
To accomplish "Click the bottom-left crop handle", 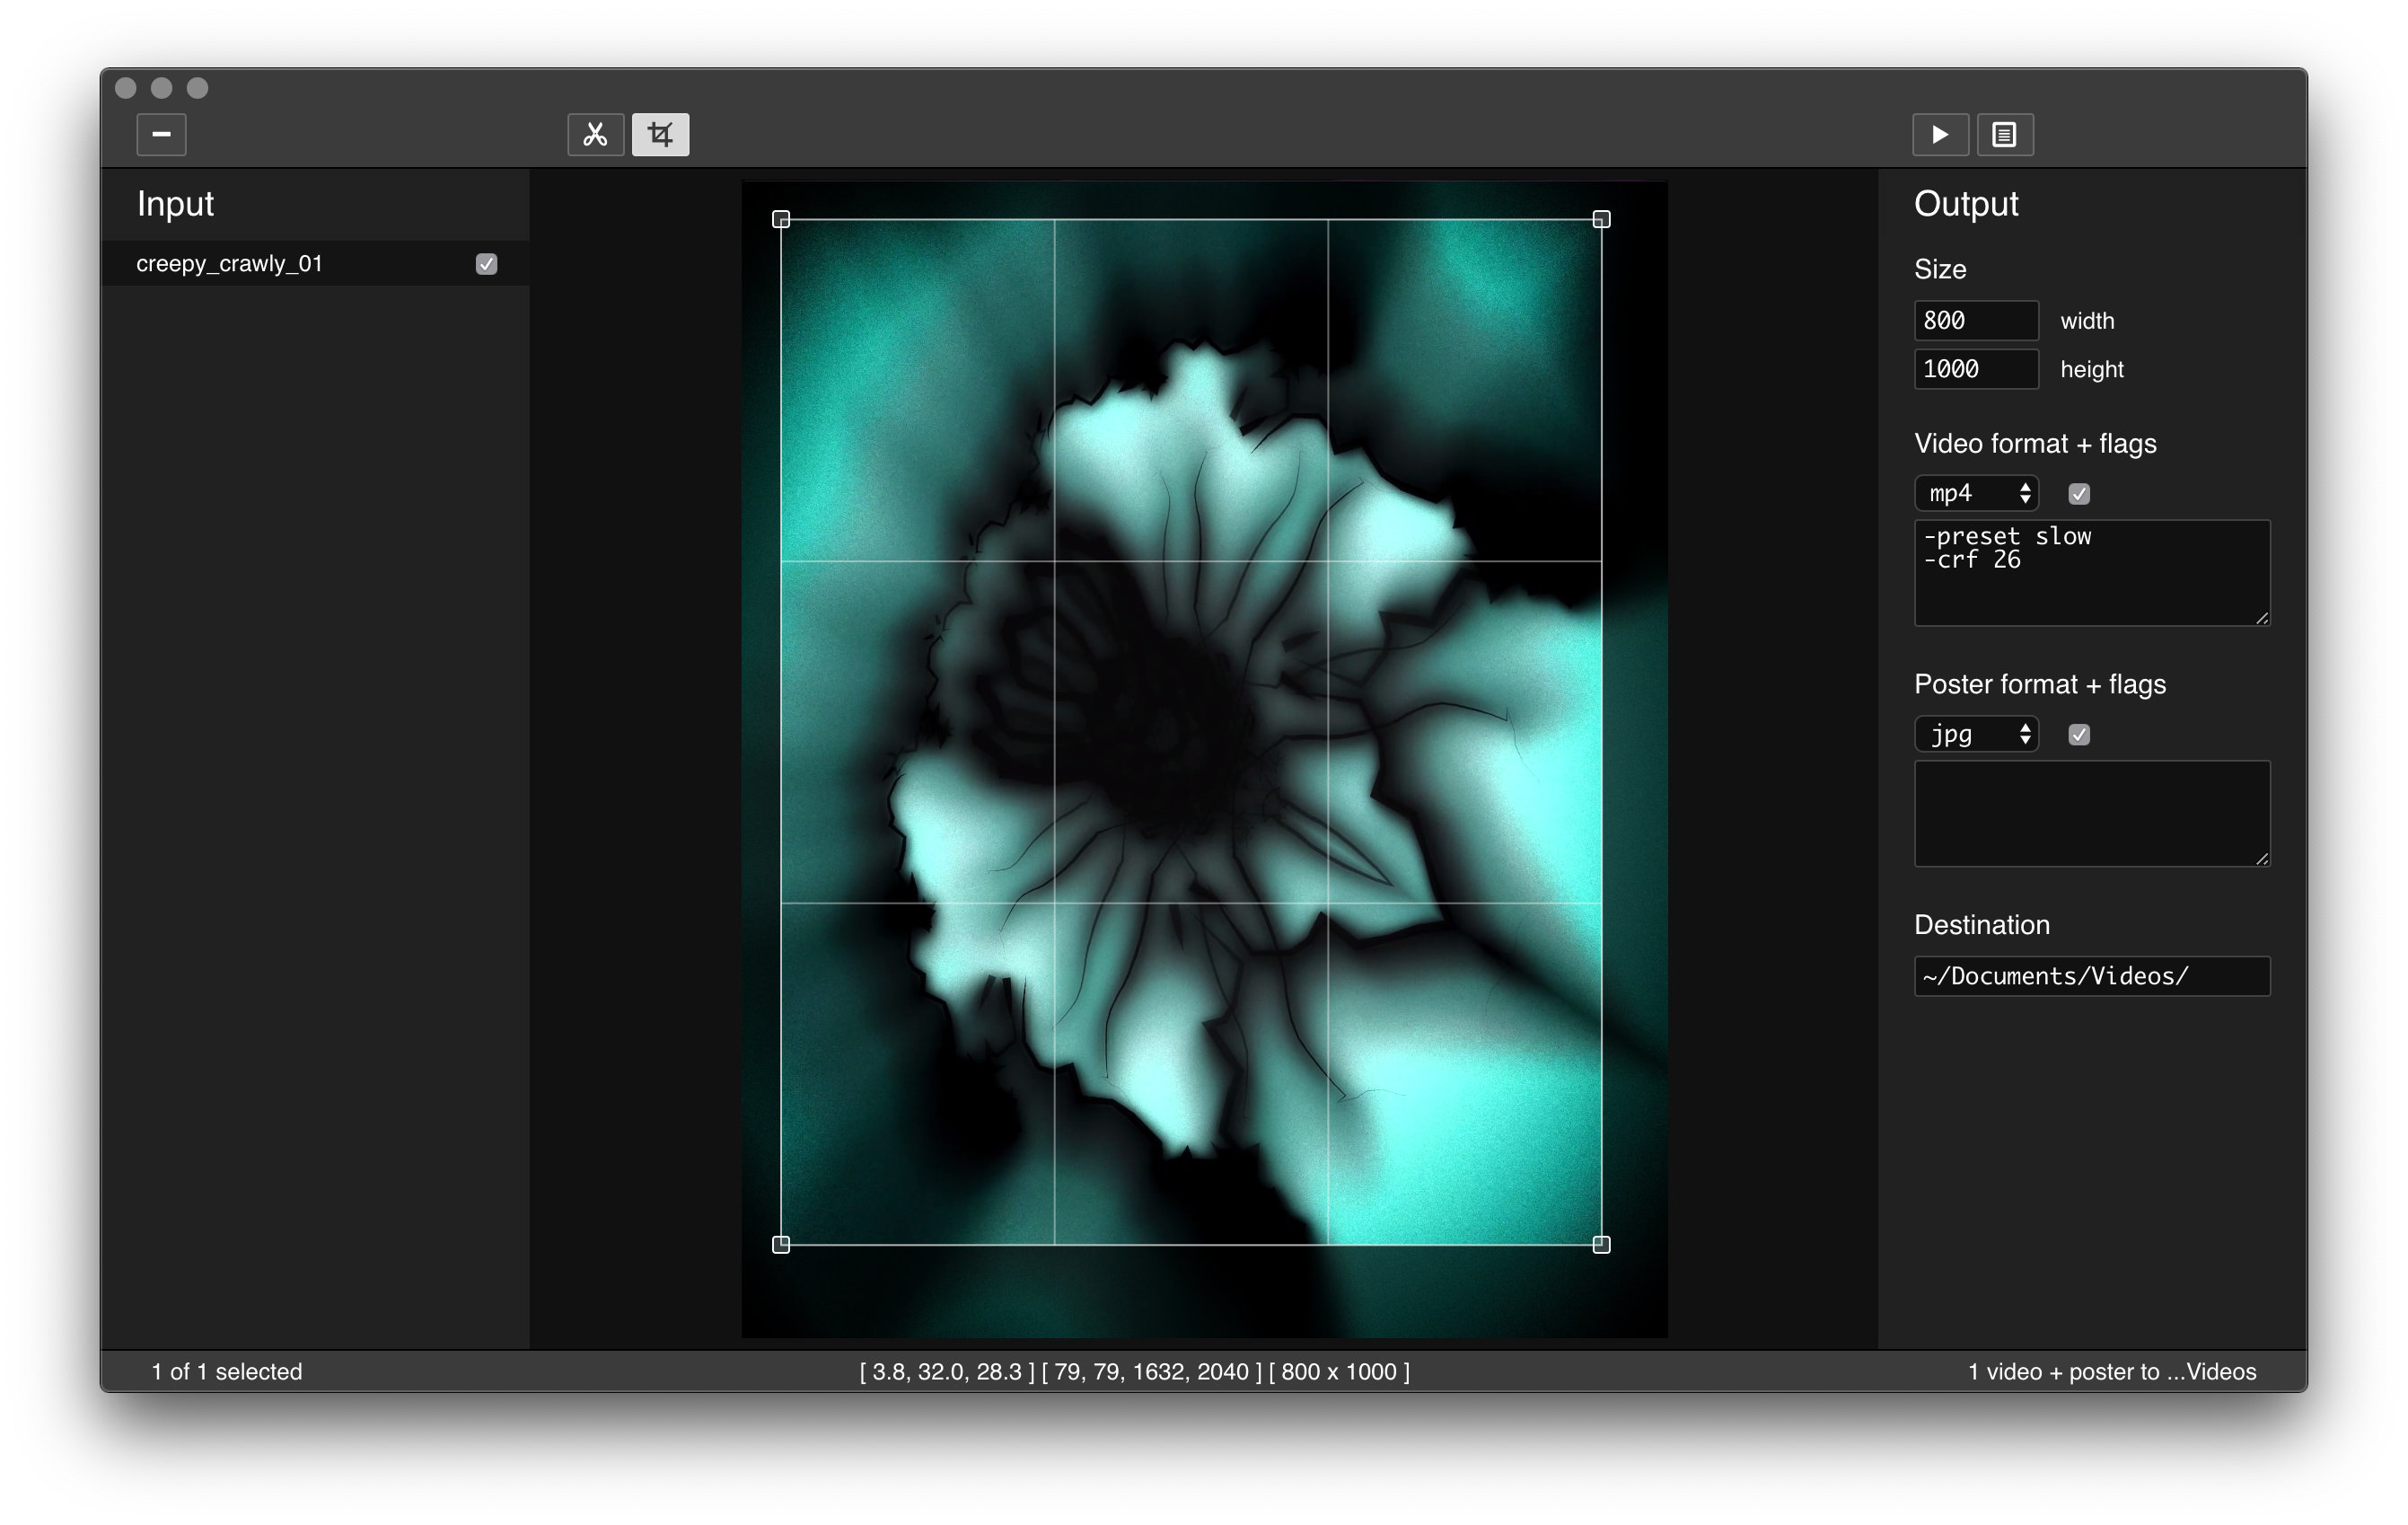I will [x=781, y=1244].
